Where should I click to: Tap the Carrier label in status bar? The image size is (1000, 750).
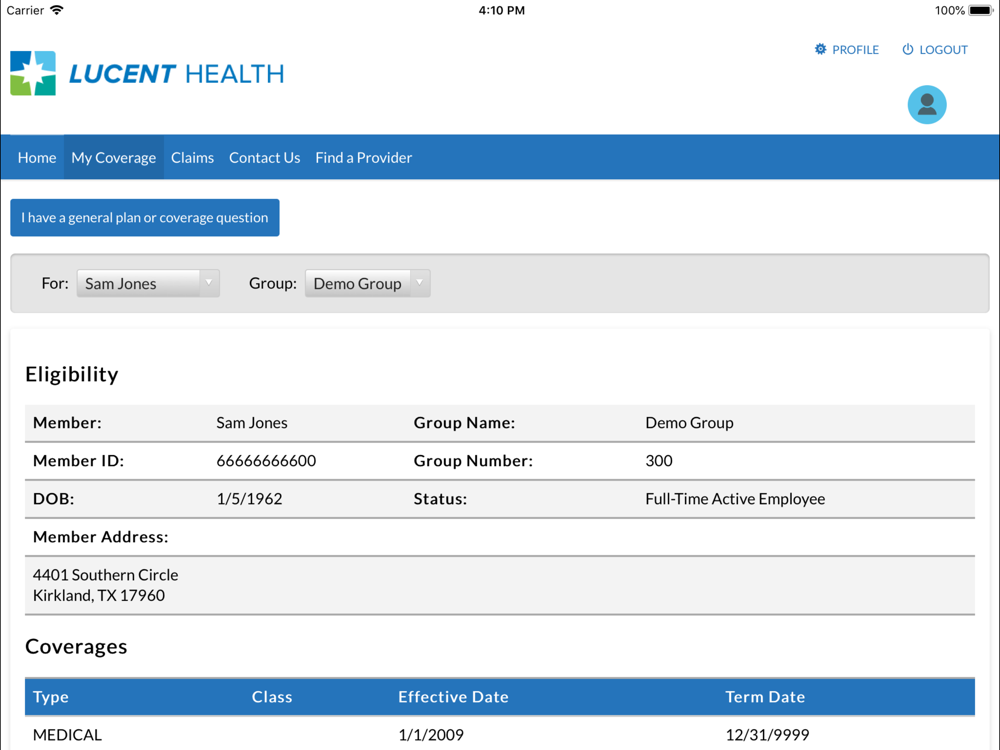[25, 10]
